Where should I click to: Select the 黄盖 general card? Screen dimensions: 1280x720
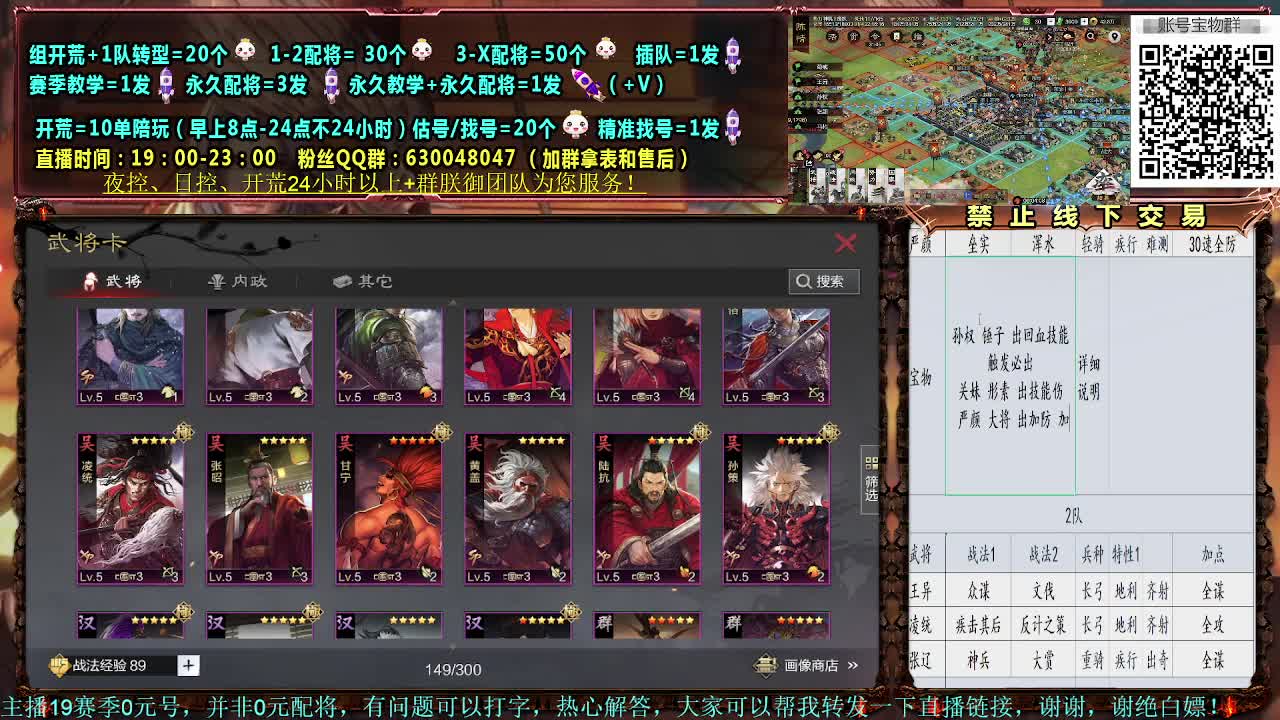pyautogui.click(x=518, y=508)
